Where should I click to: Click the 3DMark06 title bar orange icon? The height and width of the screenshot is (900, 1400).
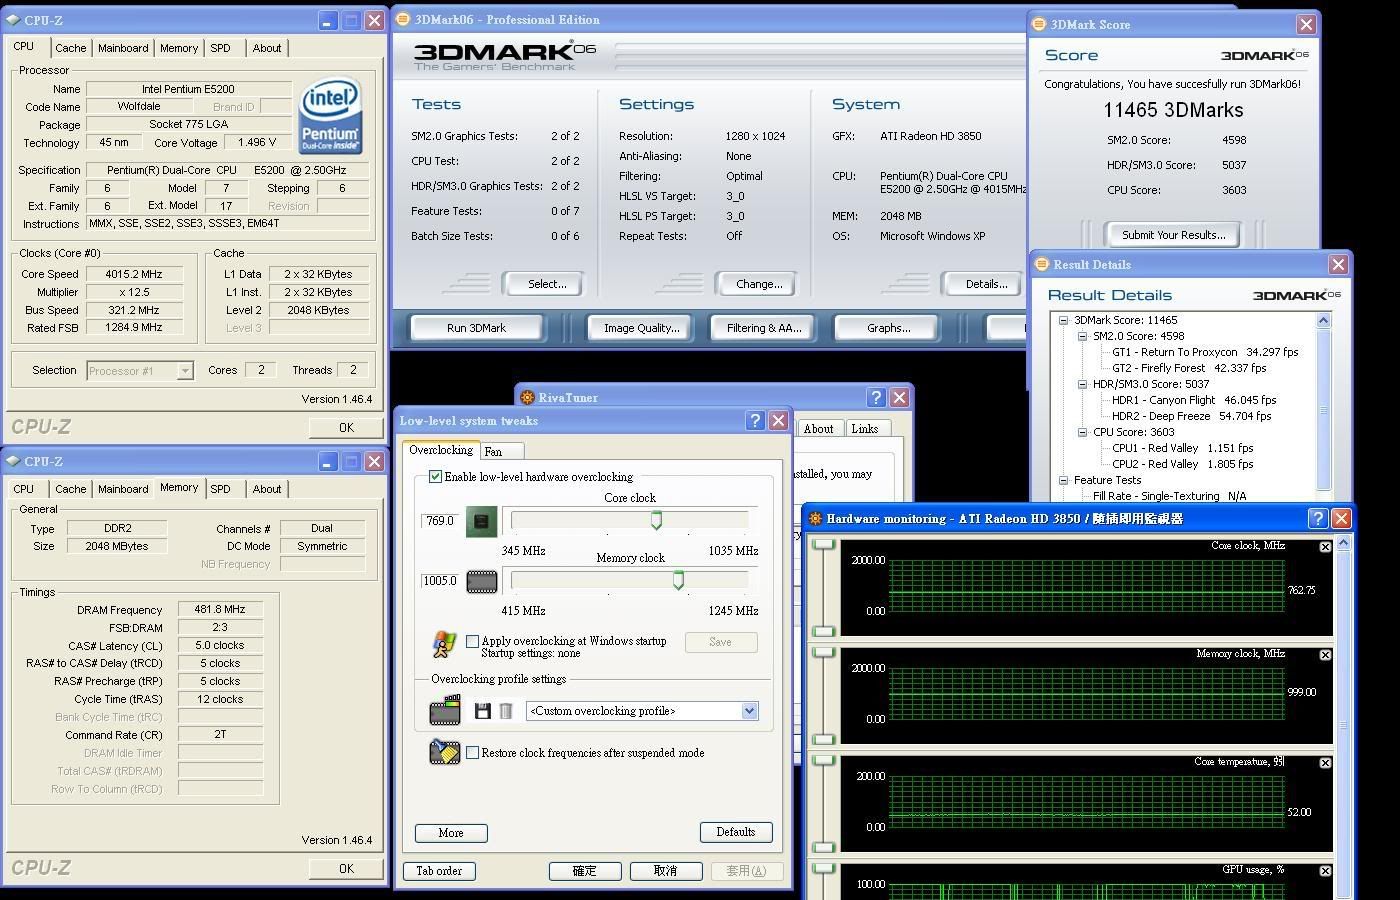(402, 19)
